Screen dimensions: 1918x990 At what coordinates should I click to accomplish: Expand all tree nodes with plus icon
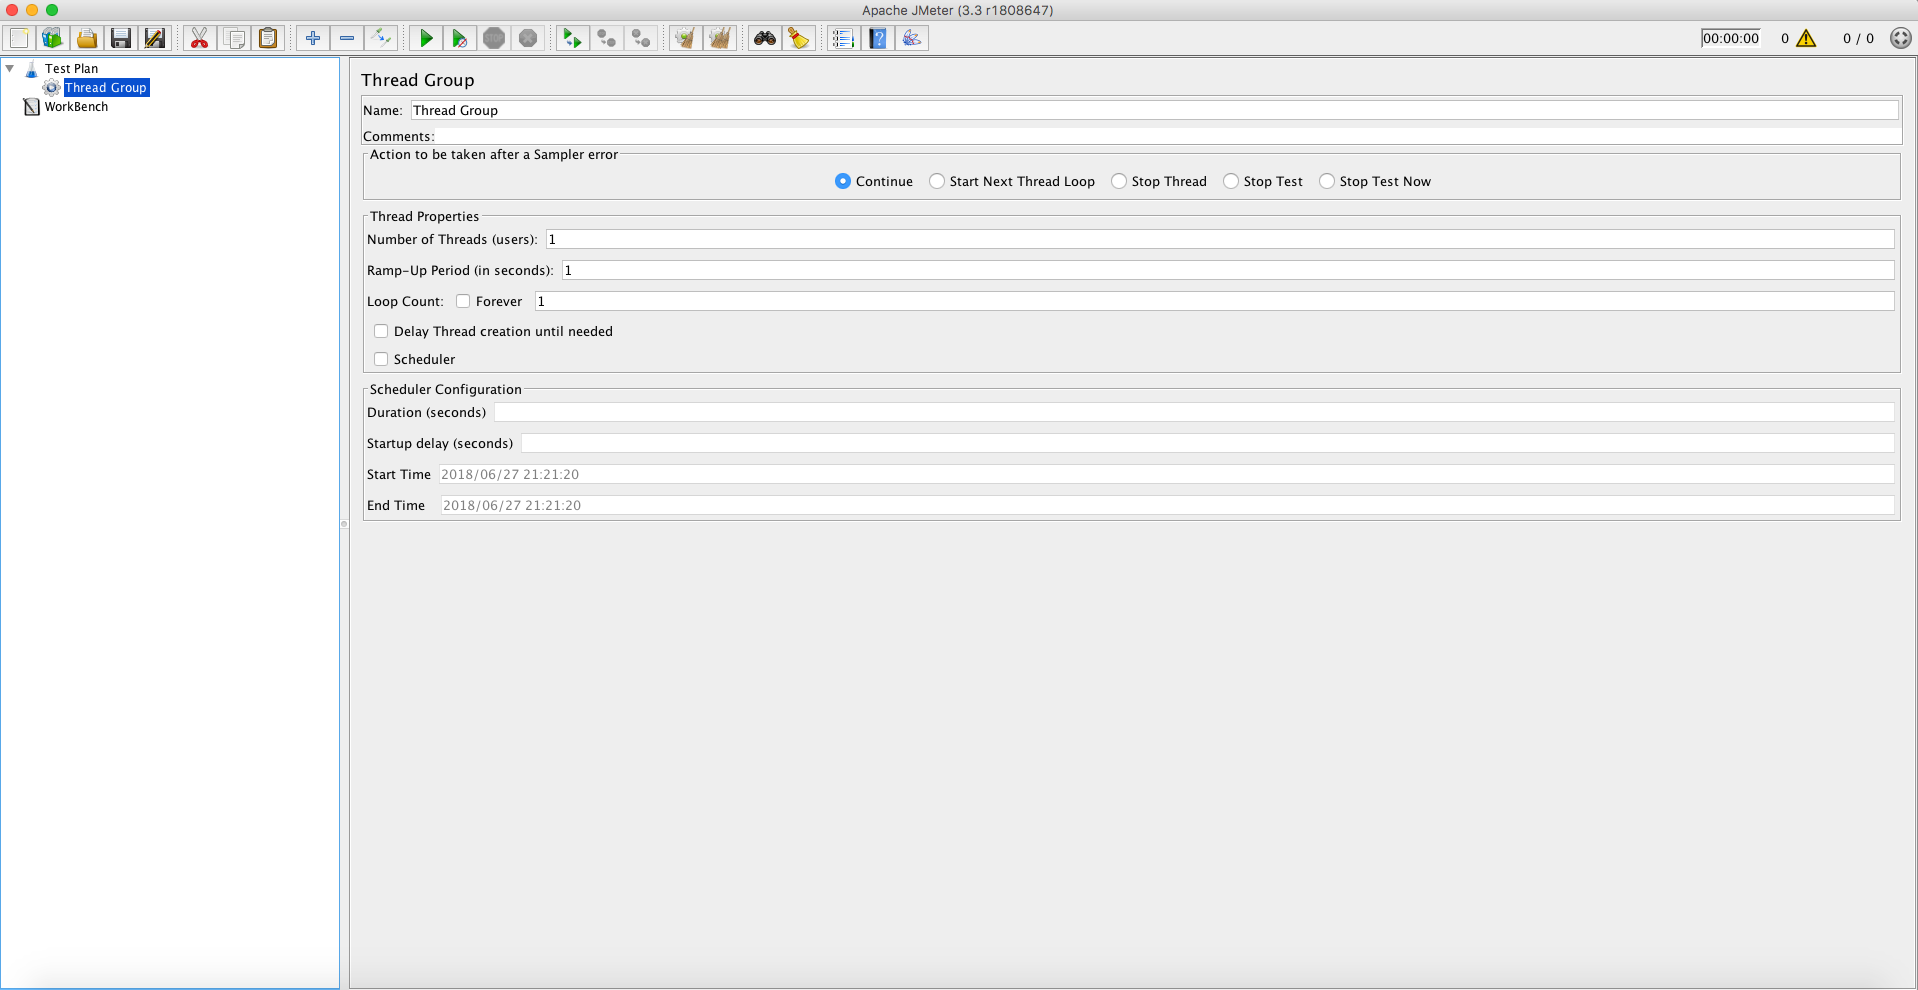point(313,38)
